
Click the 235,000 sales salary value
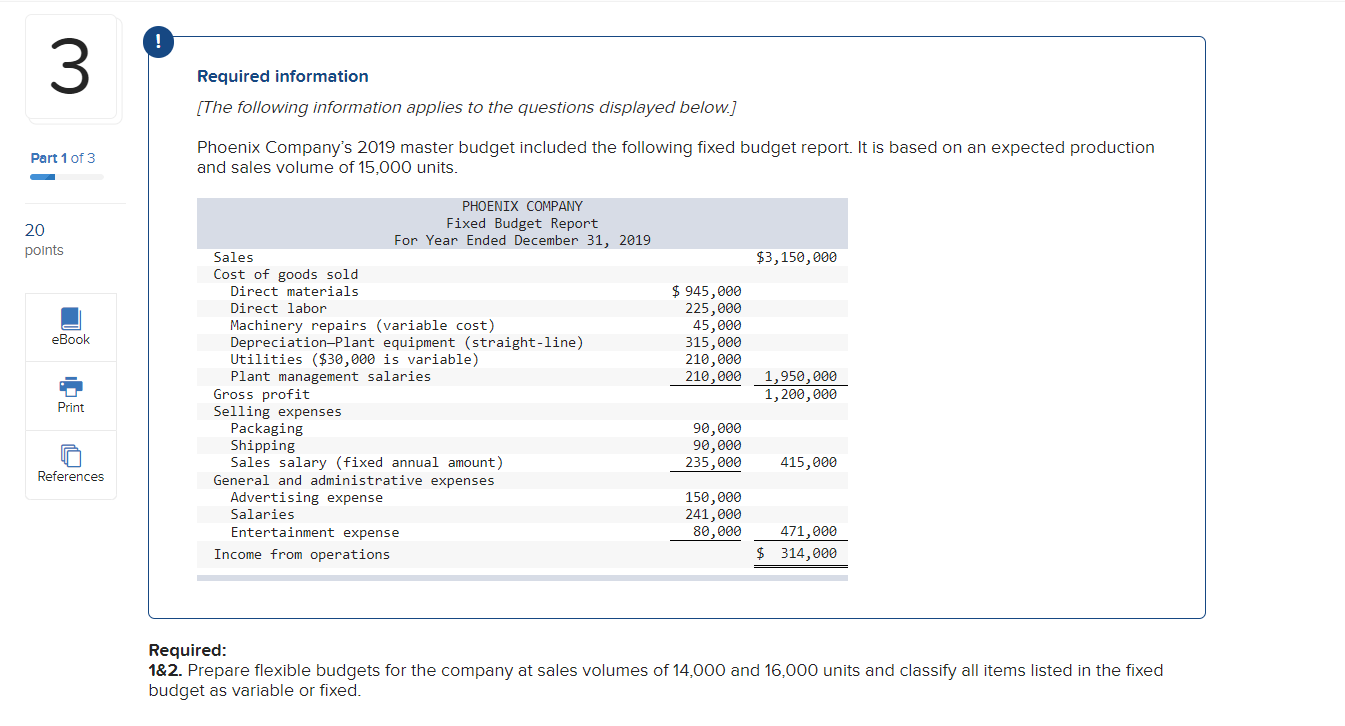click(714, 462)
